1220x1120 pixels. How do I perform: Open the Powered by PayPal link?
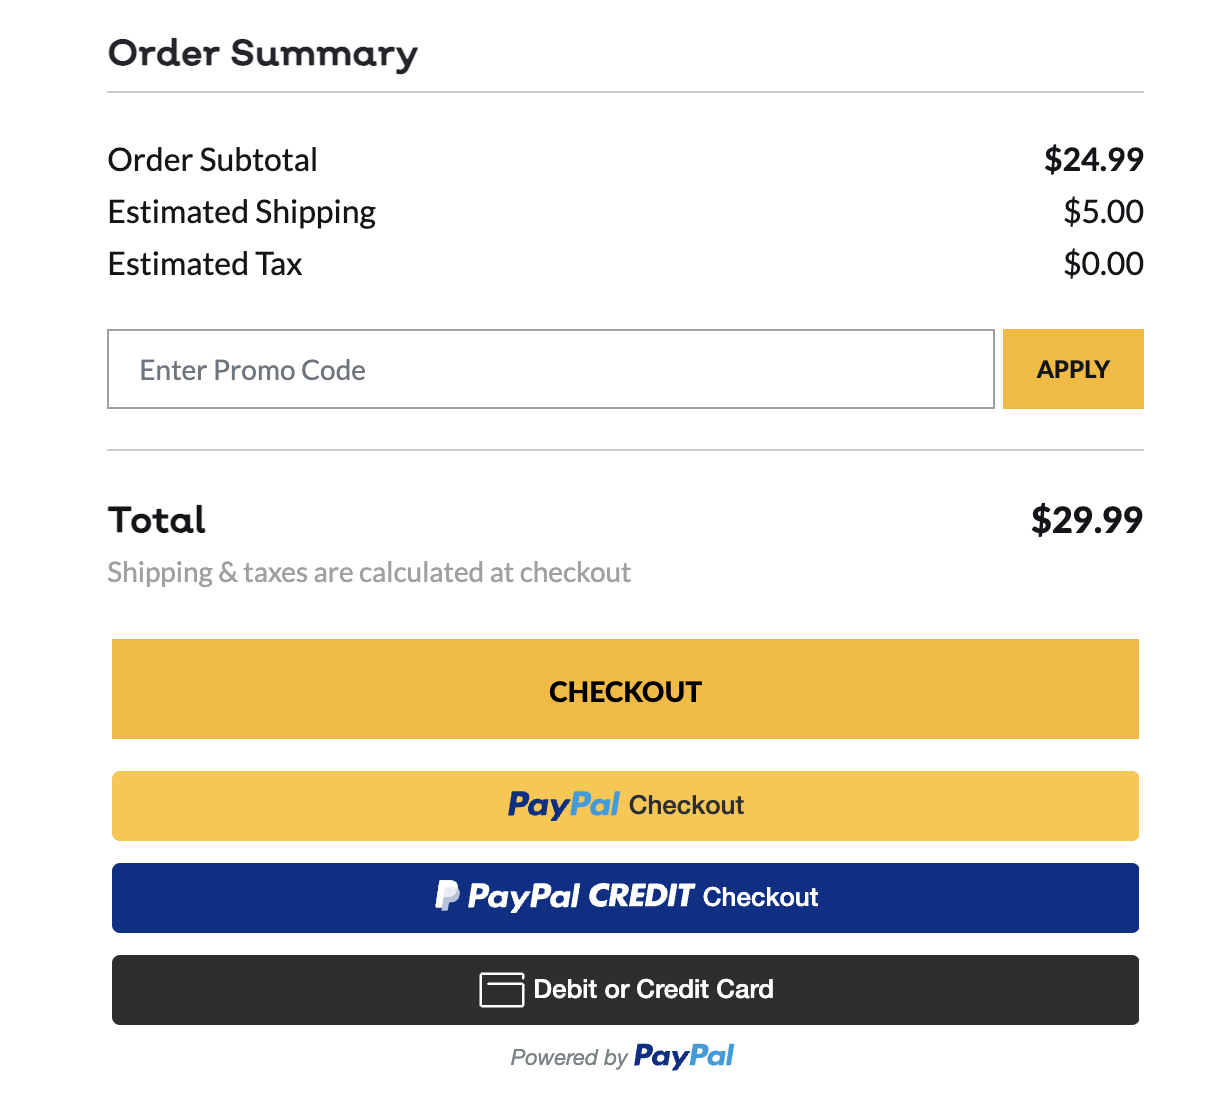[622, 1056]
